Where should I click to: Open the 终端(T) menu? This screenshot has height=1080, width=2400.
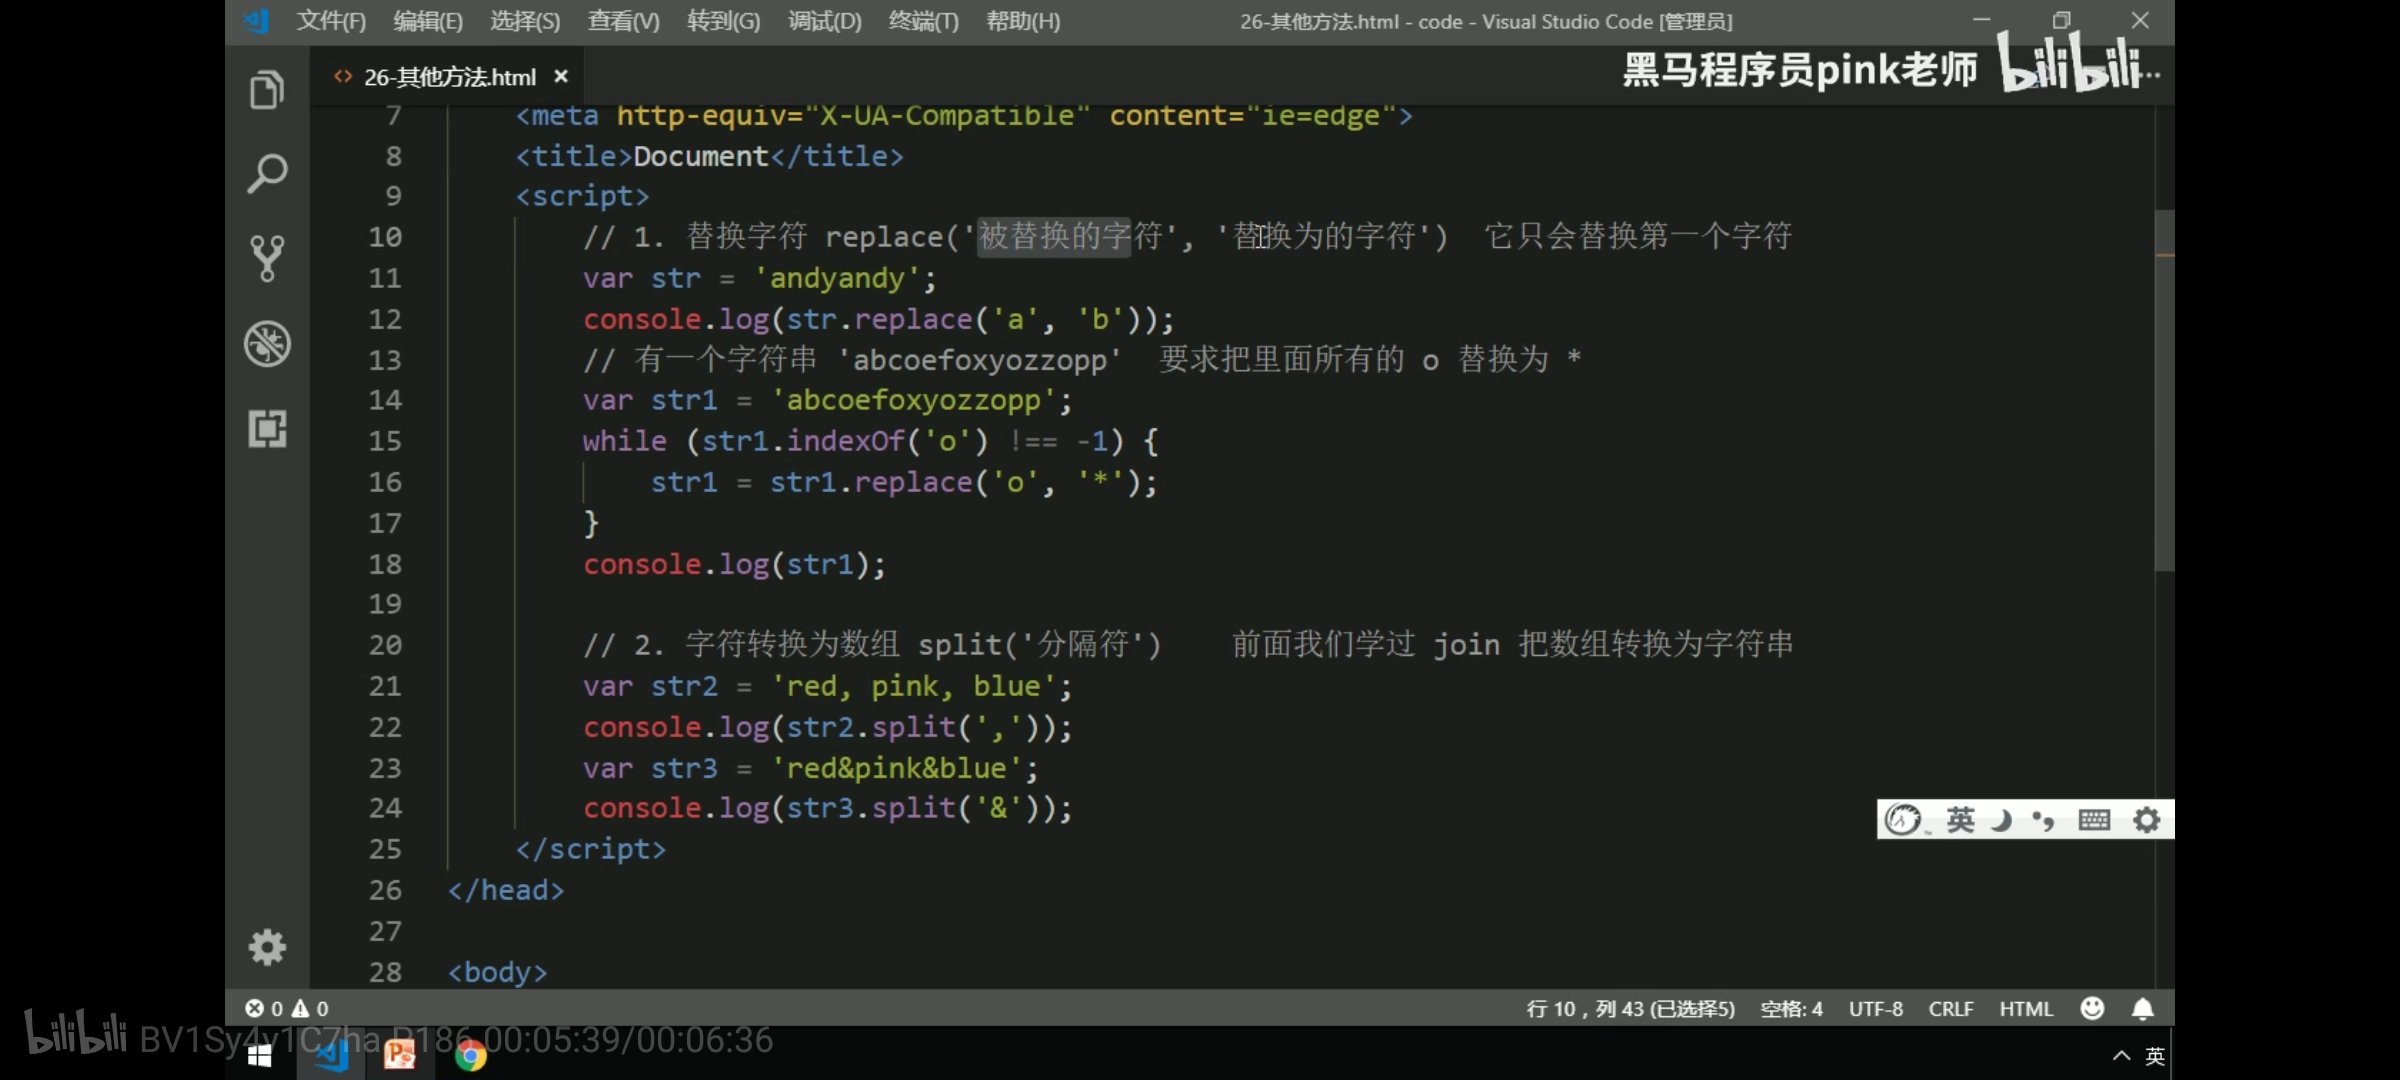923,21
